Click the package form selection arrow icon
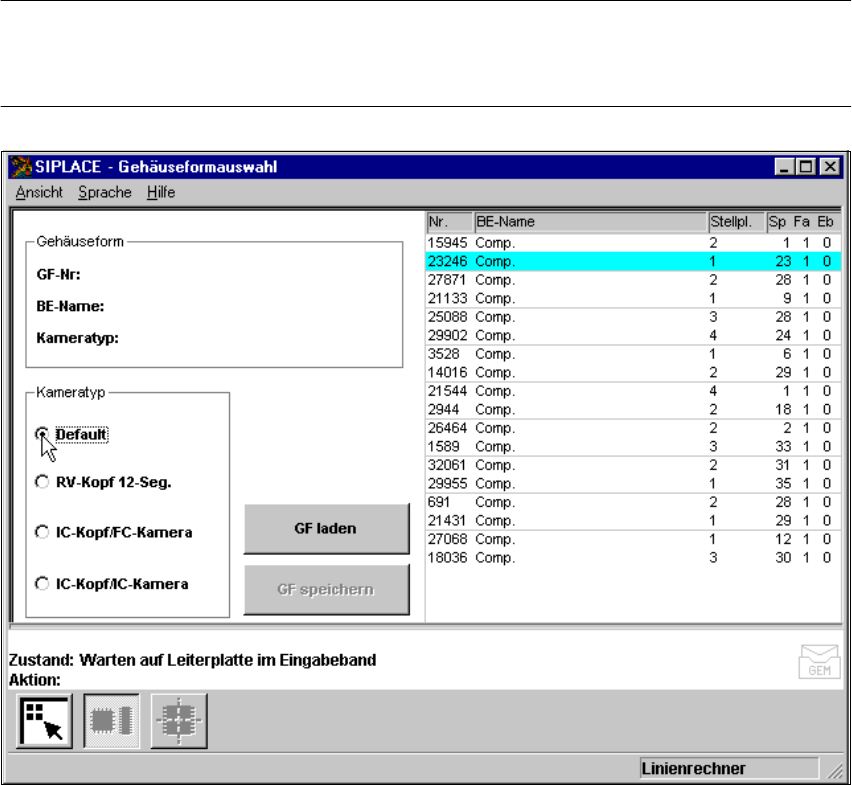The width and height of the screenshot is (852, 785). click(44, 722)
